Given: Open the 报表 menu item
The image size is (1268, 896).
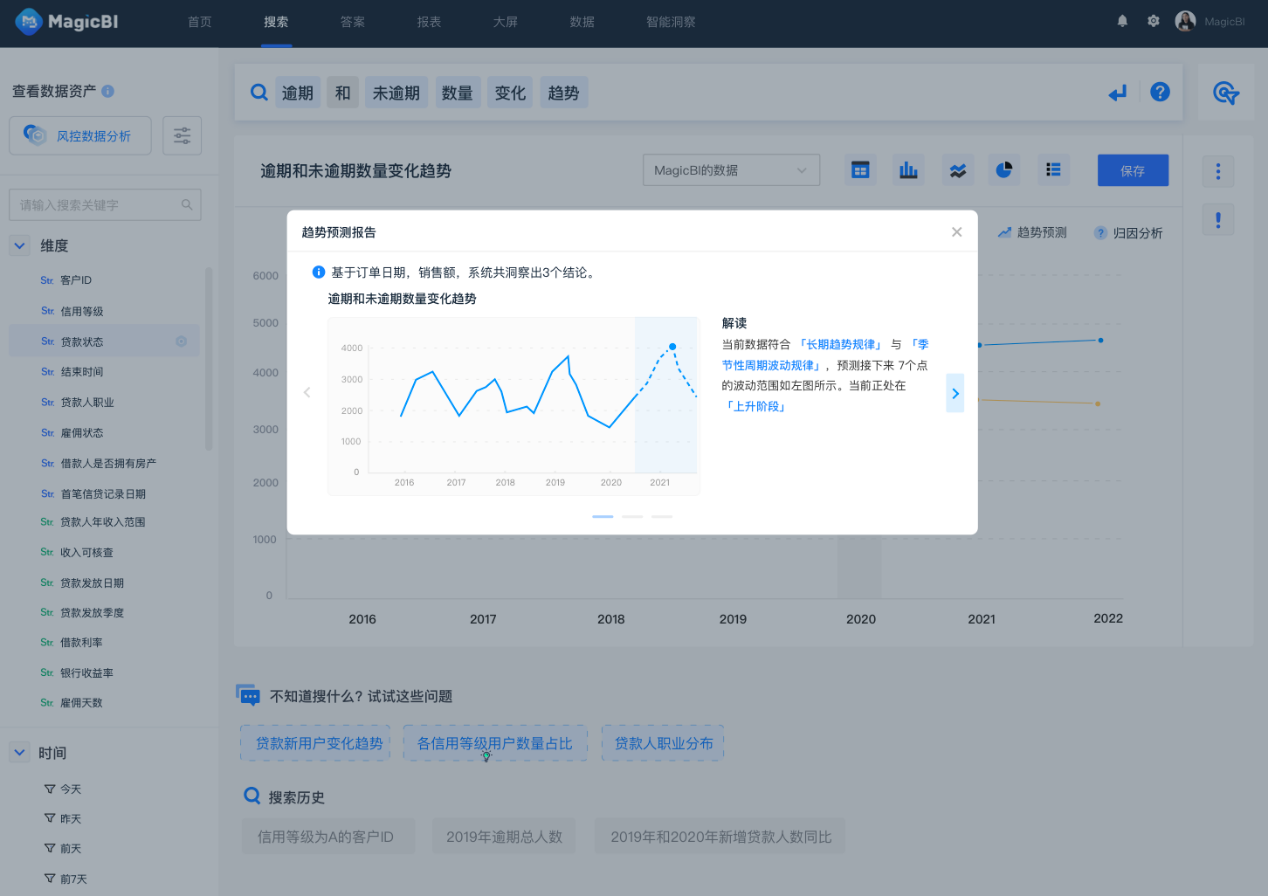Looking at the screenshot, I should click(429, 20).
